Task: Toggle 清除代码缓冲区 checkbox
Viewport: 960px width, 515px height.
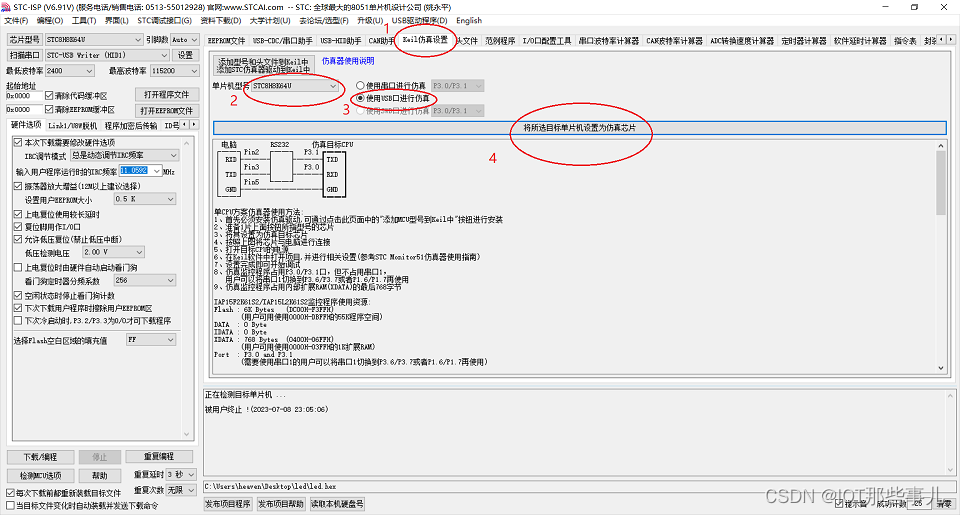Action: click(49, 96)
